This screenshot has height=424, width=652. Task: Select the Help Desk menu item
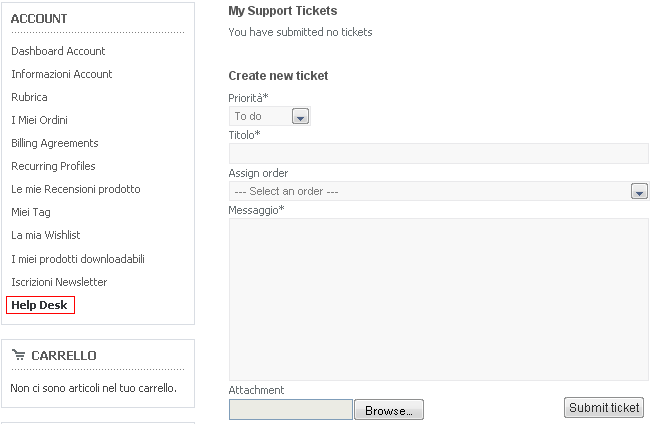pos(40,305)
